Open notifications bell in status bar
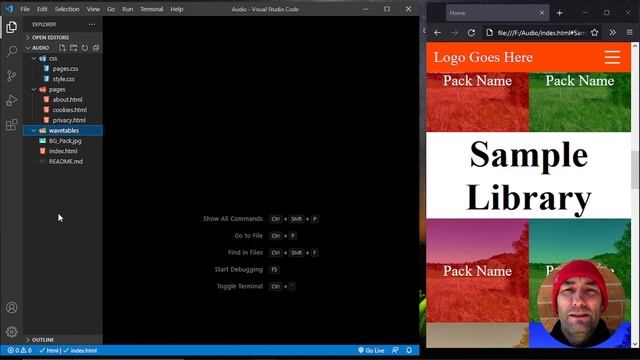640x360 pixels. (x=409, y=350)
